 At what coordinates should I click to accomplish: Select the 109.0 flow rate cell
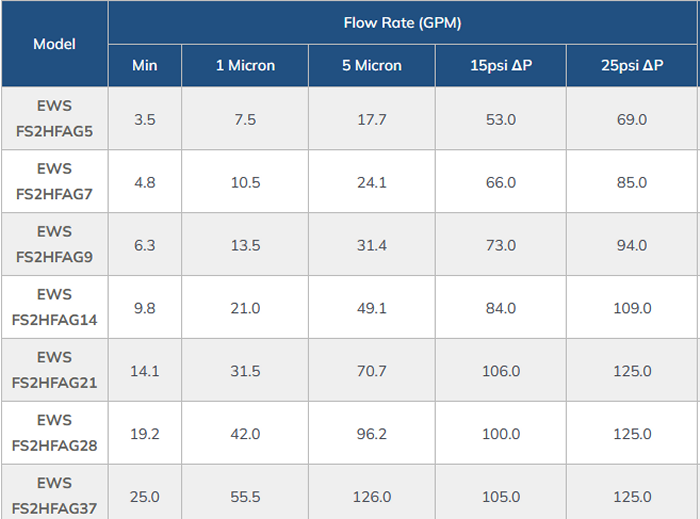tap(632, 308)
